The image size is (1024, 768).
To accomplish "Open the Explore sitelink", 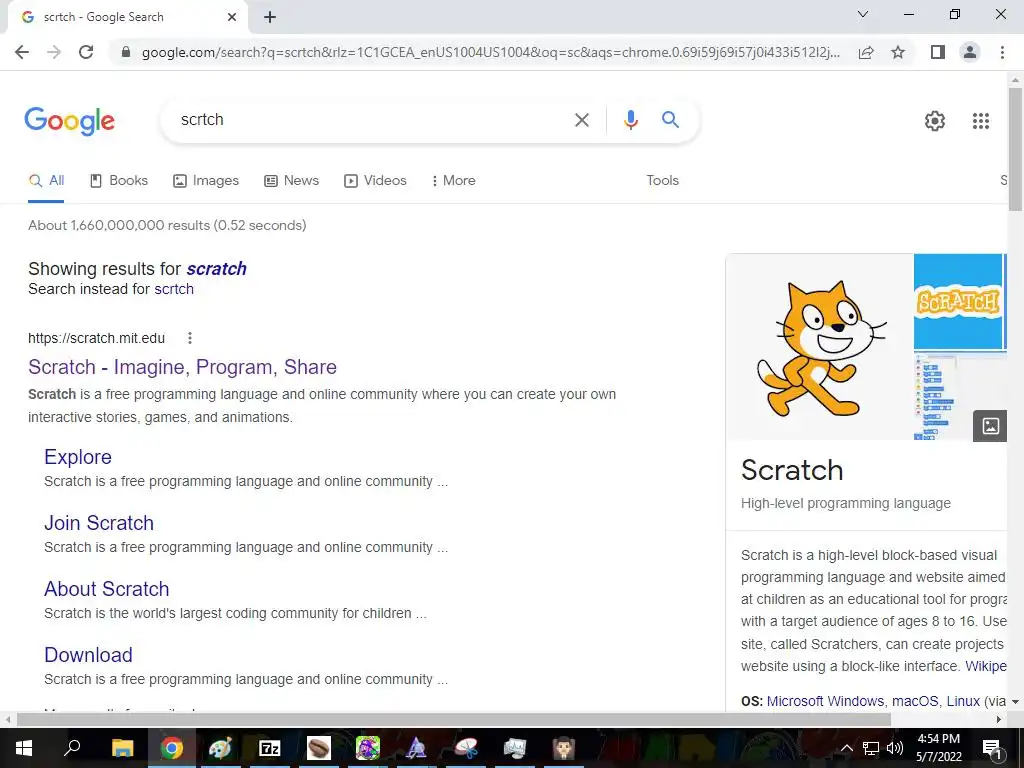I will click(x=78, y=457).
